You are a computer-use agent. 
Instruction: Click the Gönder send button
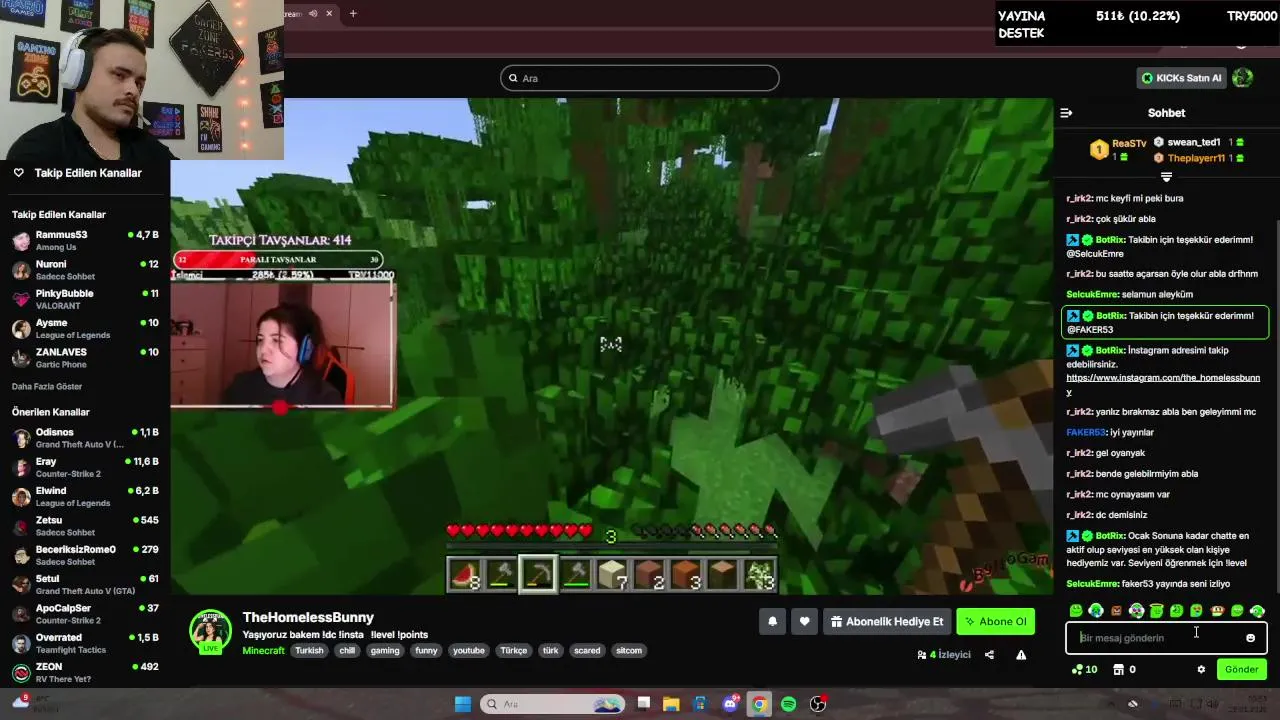[x=1242, y=669]
